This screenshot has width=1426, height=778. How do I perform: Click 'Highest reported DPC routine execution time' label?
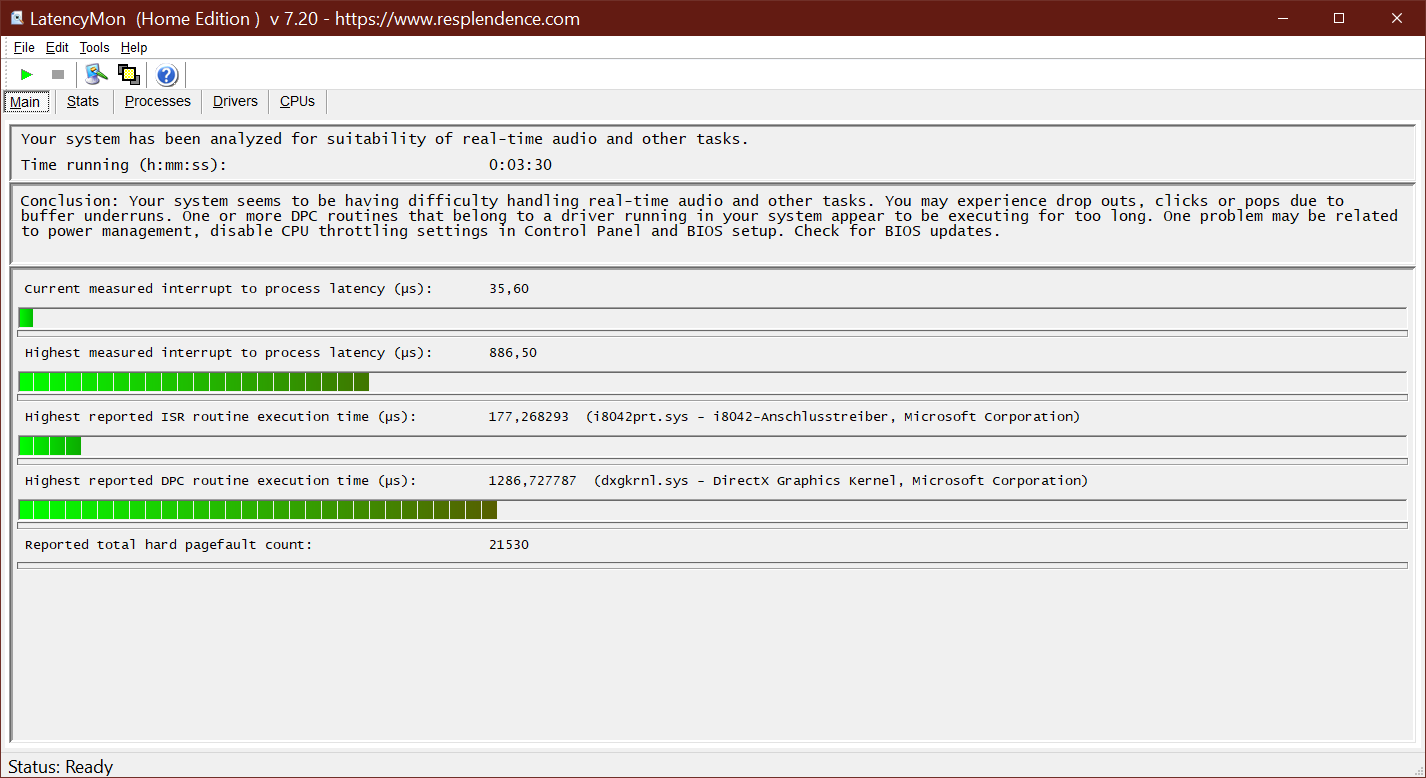[x=220, y=481]
